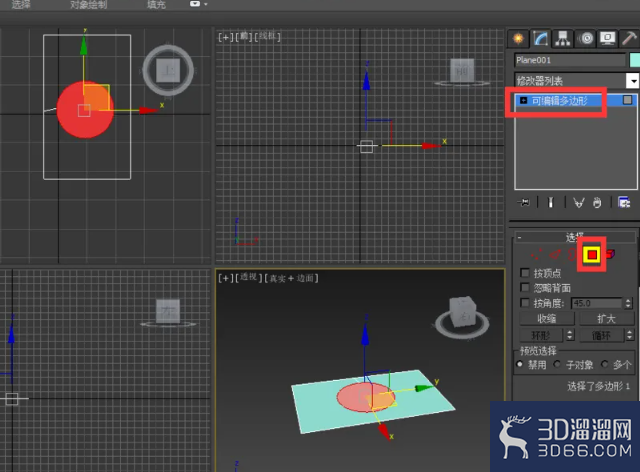The width and height of the screenshot is (640, 472).
Task: Click the 循环 spinner arrows
Action: pyautogui.click(x=630, y=335)
